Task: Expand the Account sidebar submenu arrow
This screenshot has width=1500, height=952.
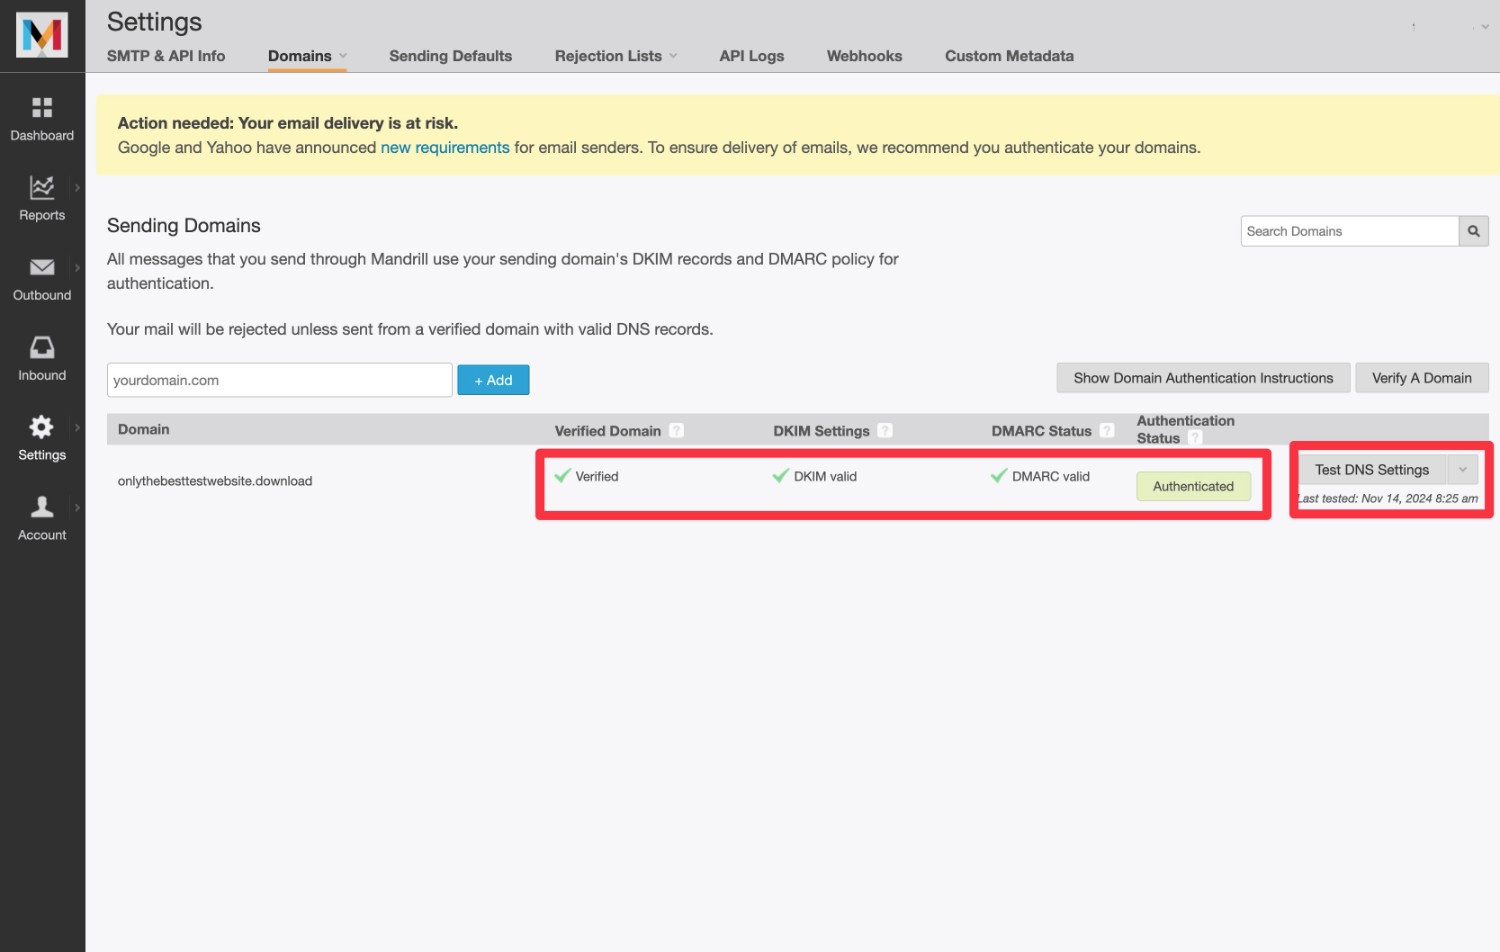Action: pos(77,507)
